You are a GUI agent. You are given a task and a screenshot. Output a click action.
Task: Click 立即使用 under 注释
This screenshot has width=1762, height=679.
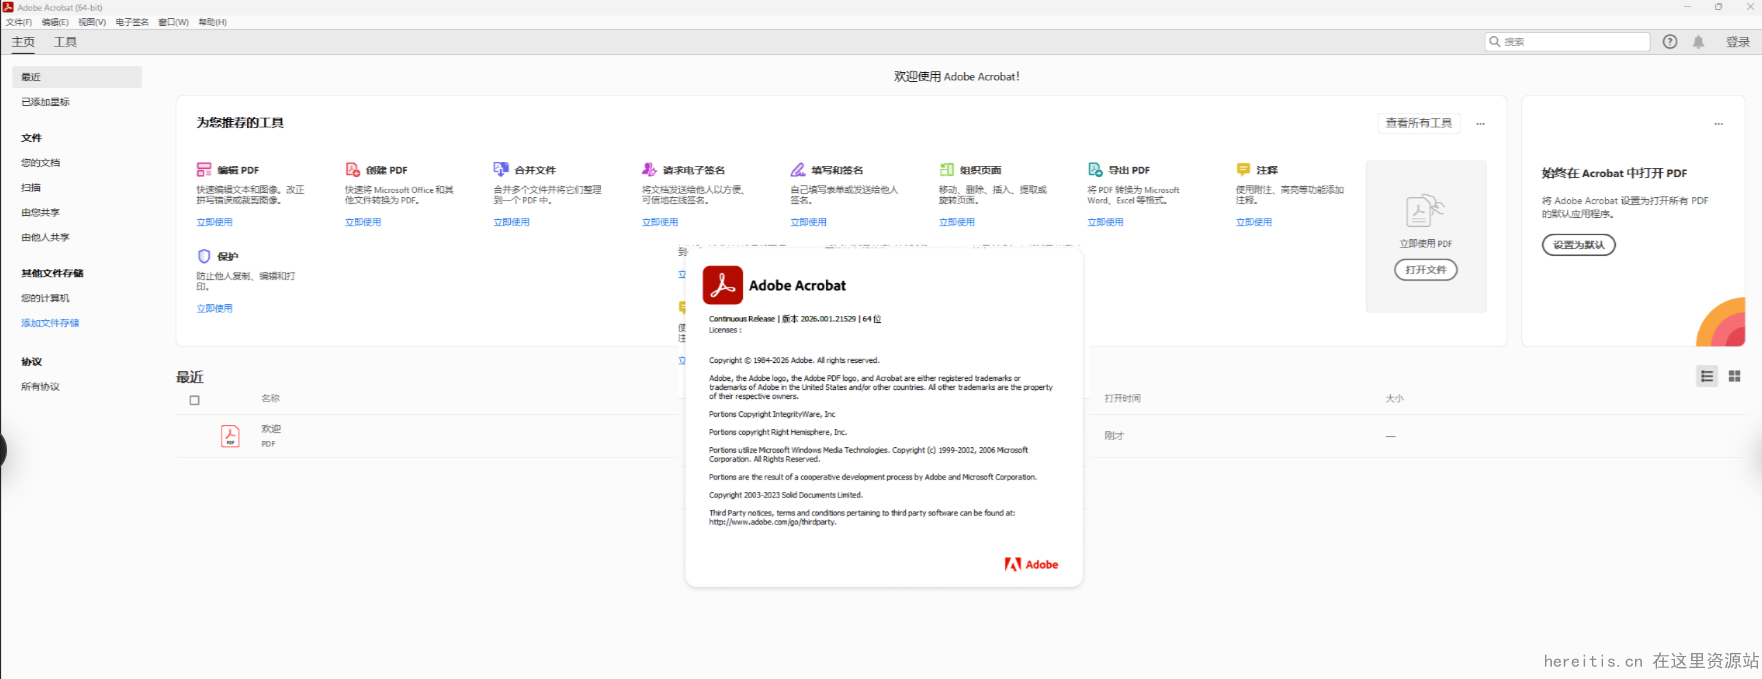click(x=1254, y=222)
